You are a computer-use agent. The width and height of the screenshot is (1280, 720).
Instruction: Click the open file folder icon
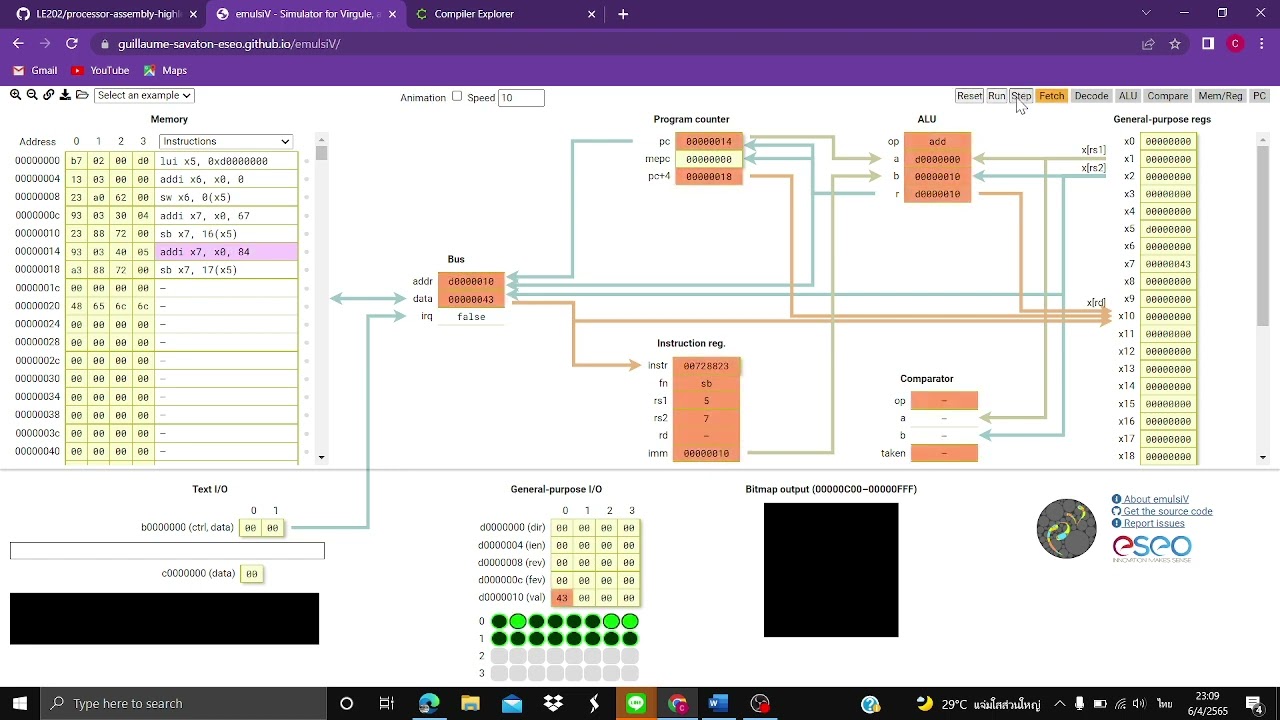[82, 95]
